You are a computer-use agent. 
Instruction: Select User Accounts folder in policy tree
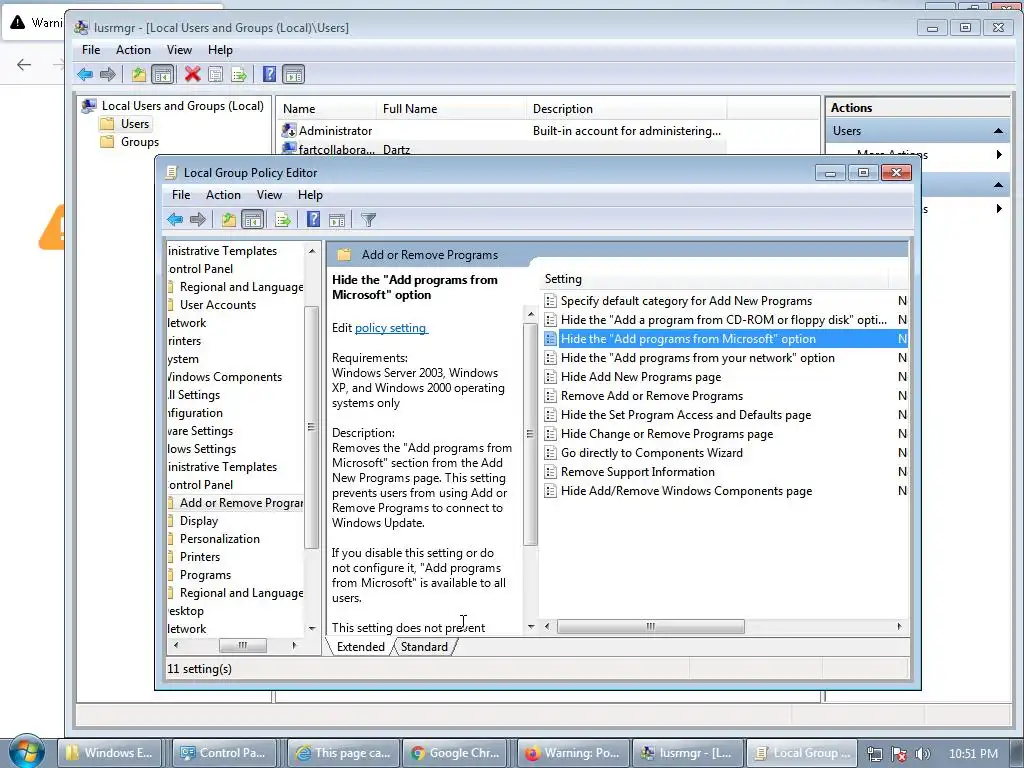tap(217, 305)
